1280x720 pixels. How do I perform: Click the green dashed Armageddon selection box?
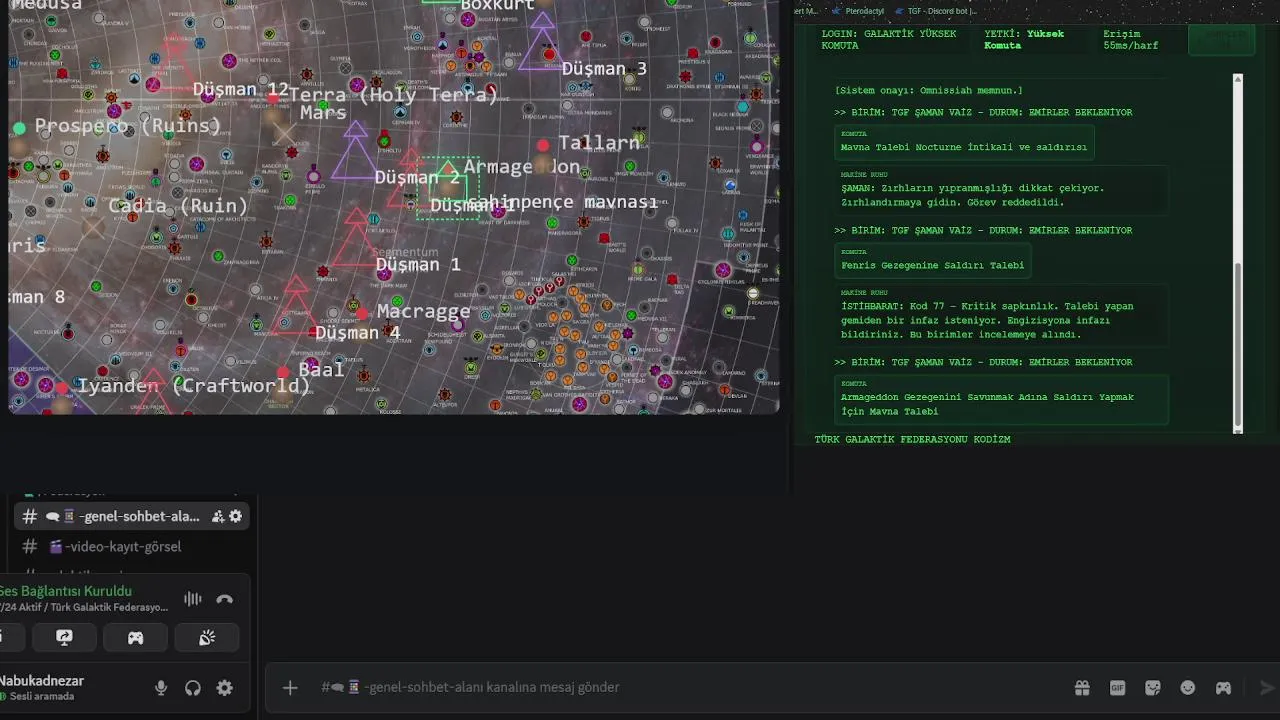[x=448, y=187]
